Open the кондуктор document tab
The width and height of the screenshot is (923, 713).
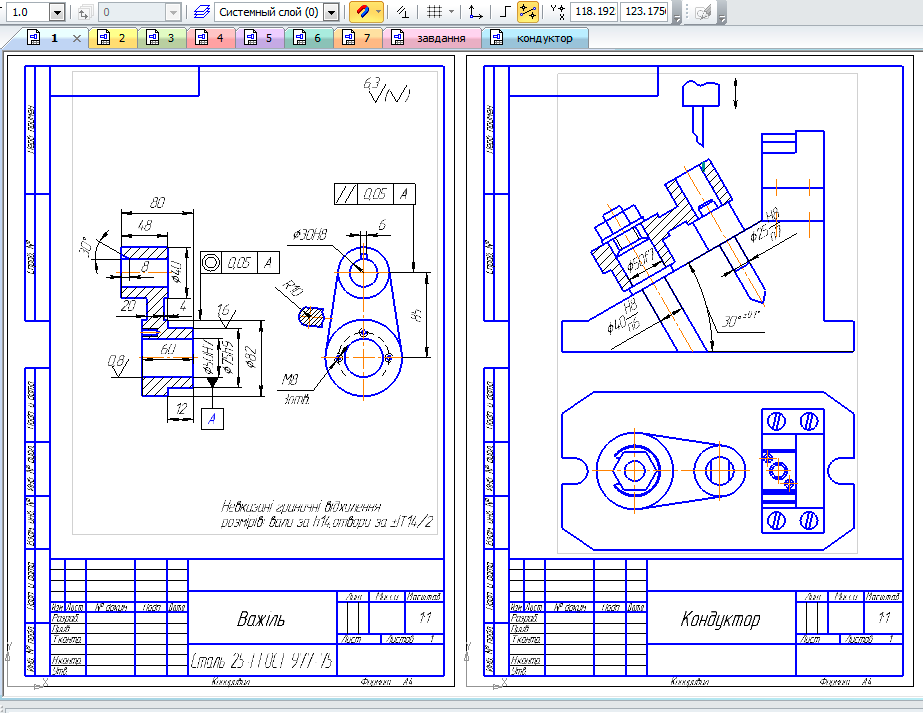[535, 38]
